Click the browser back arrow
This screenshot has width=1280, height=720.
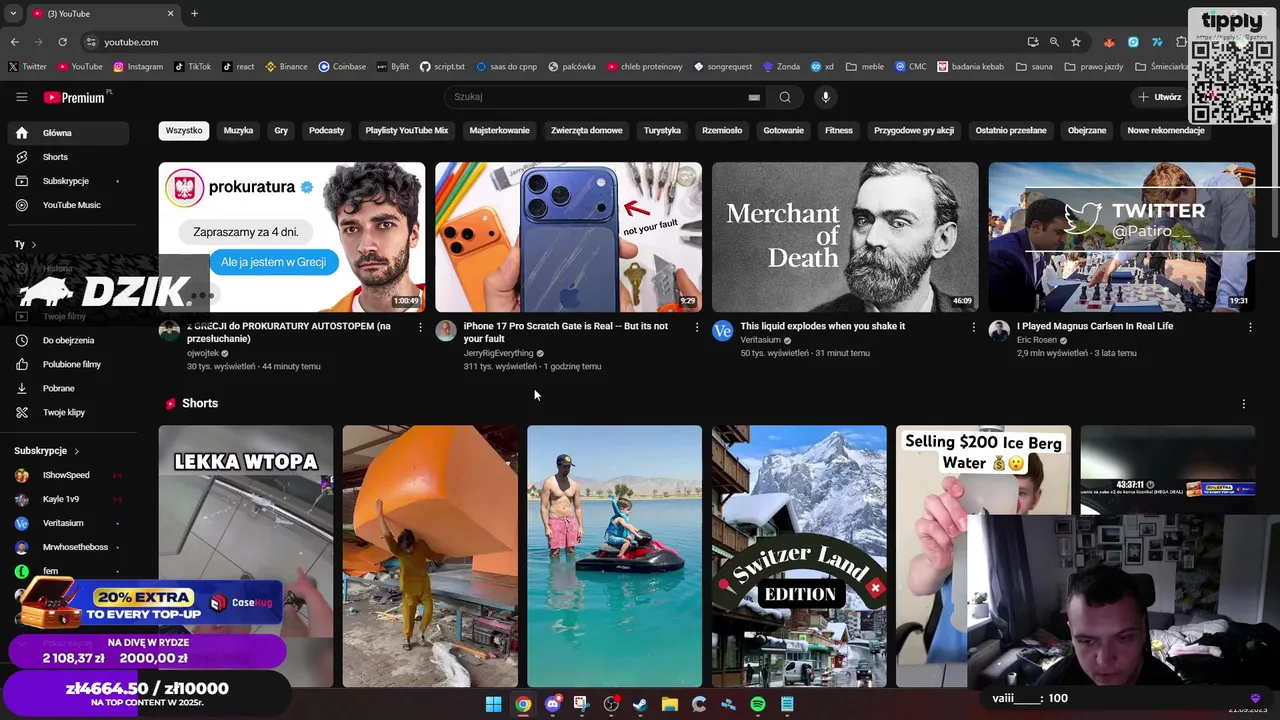pyautogui.click(x=14, y=42)
